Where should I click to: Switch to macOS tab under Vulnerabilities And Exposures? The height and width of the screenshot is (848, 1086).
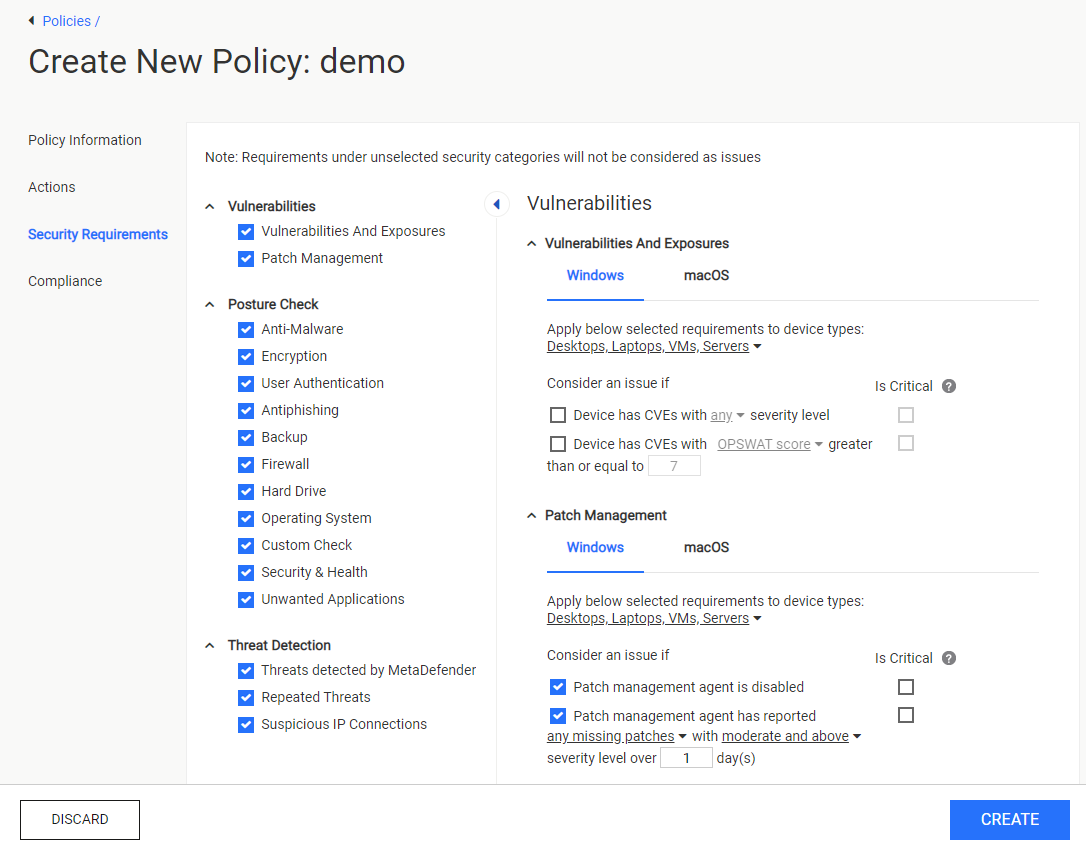pyautogui.click(x=706, y=276)
